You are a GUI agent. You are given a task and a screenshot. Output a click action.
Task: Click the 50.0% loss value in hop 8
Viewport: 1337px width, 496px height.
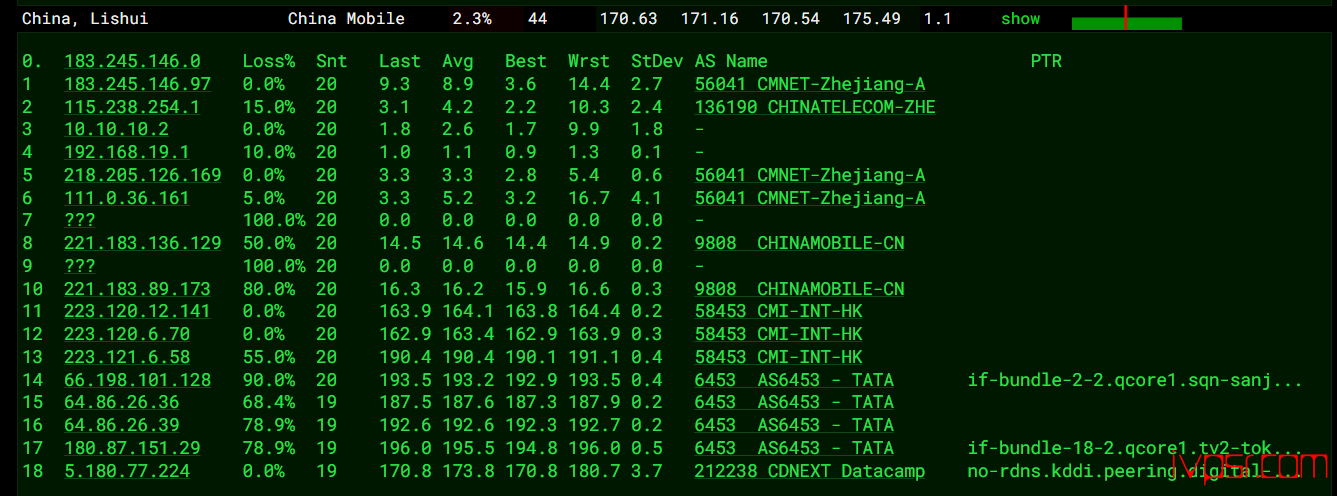click(x=269, y=243)
